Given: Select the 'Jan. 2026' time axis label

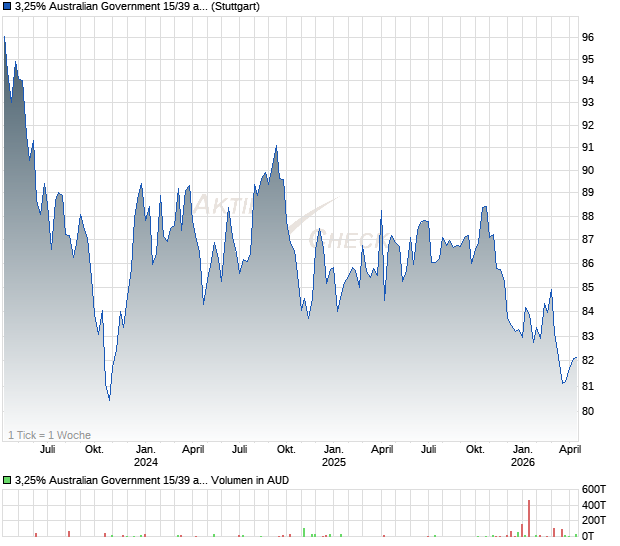Looking at the screenshot, I should click(x=522, y=455).
